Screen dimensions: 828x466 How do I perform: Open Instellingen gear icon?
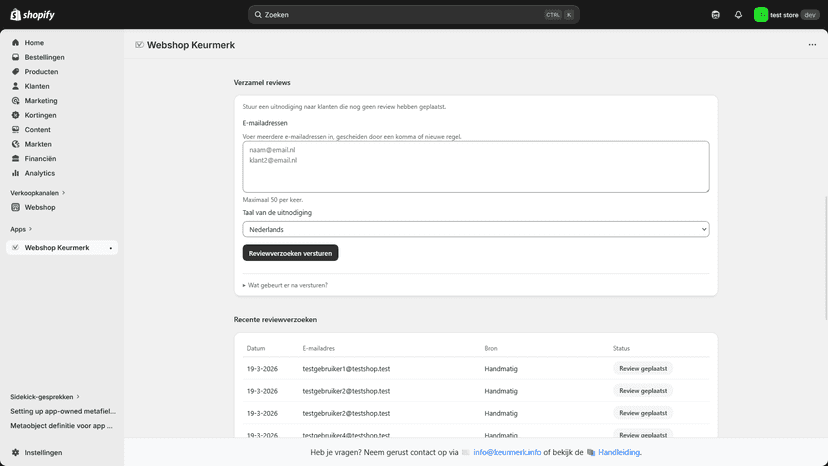coord(15,452)
